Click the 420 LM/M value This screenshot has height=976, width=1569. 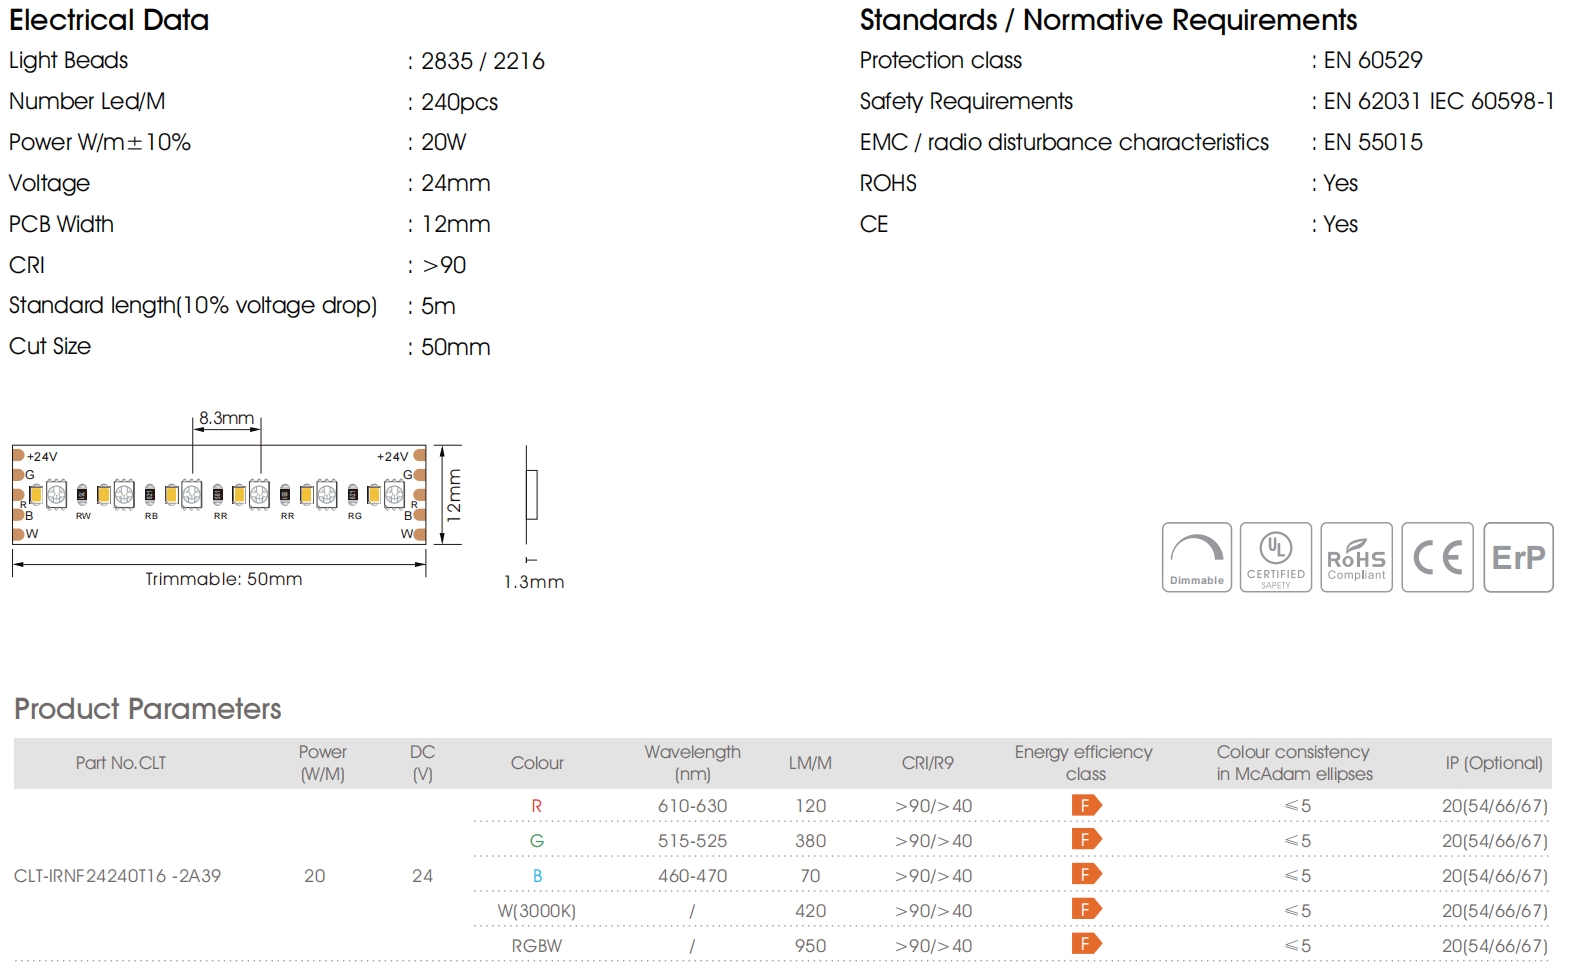[x=810, y=911]
